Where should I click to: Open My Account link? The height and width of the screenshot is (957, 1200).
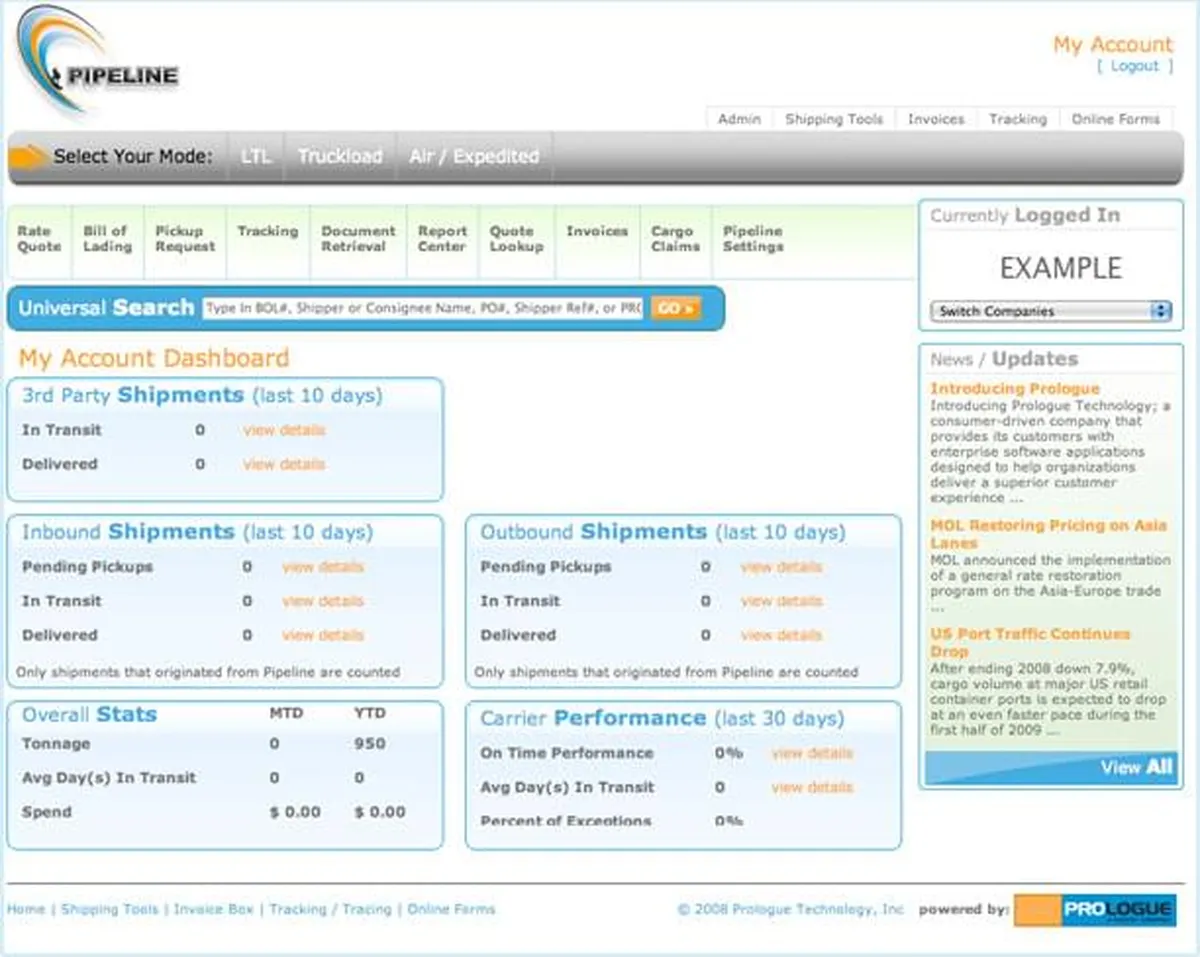click(1112, 45)
